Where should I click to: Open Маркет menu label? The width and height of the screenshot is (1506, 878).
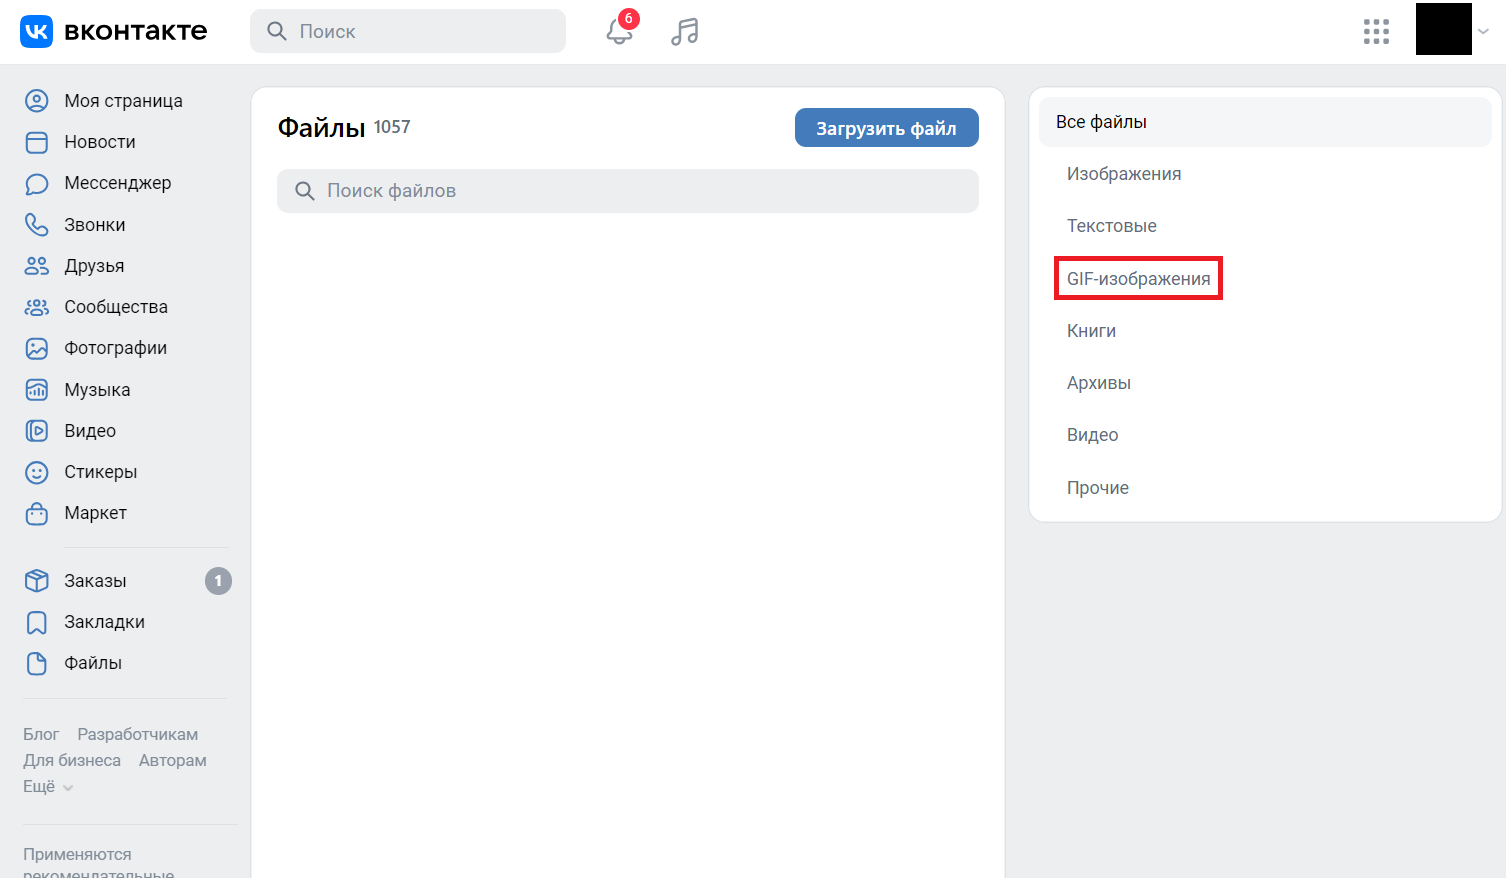[x=96, y=513]
